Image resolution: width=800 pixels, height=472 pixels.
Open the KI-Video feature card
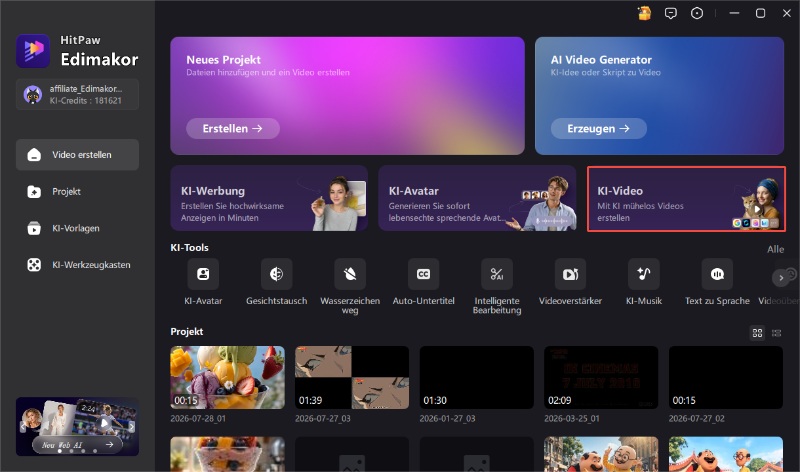point(686,199)
